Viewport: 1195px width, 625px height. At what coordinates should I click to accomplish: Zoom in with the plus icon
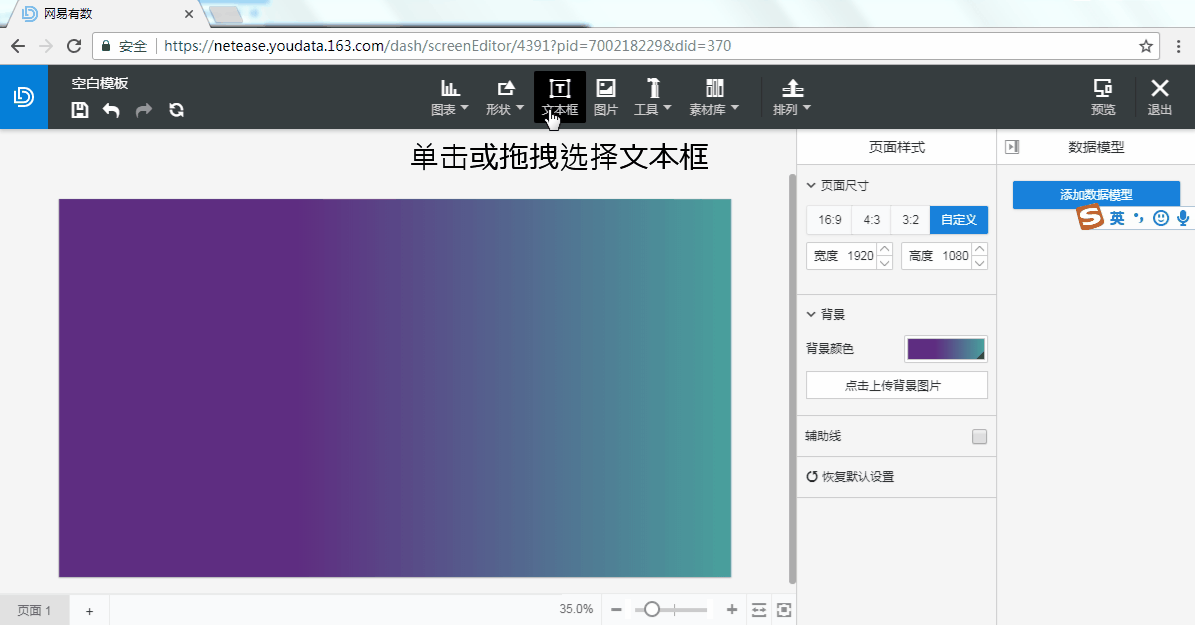732,609
